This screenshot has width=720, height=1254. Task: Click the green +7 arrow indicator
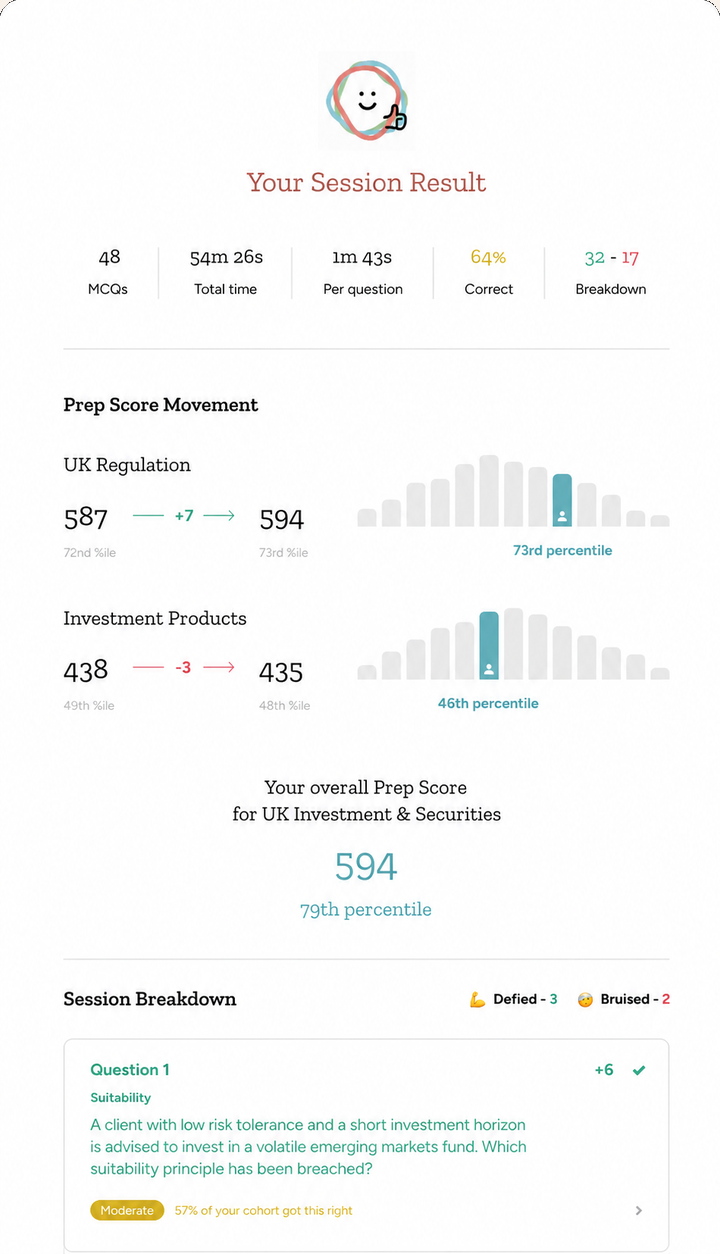(184, 516)
